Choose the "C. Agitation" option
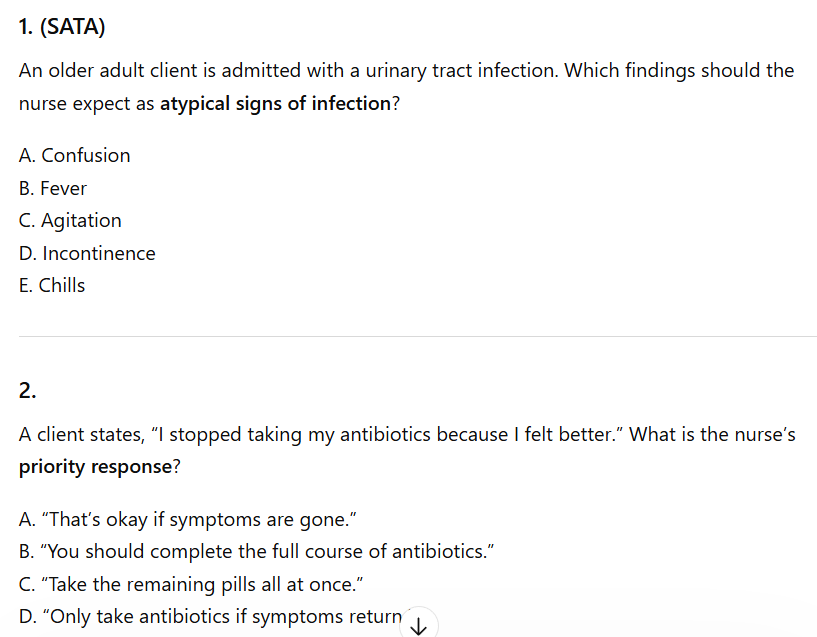817x637 pixels. (x=70, y=220)
